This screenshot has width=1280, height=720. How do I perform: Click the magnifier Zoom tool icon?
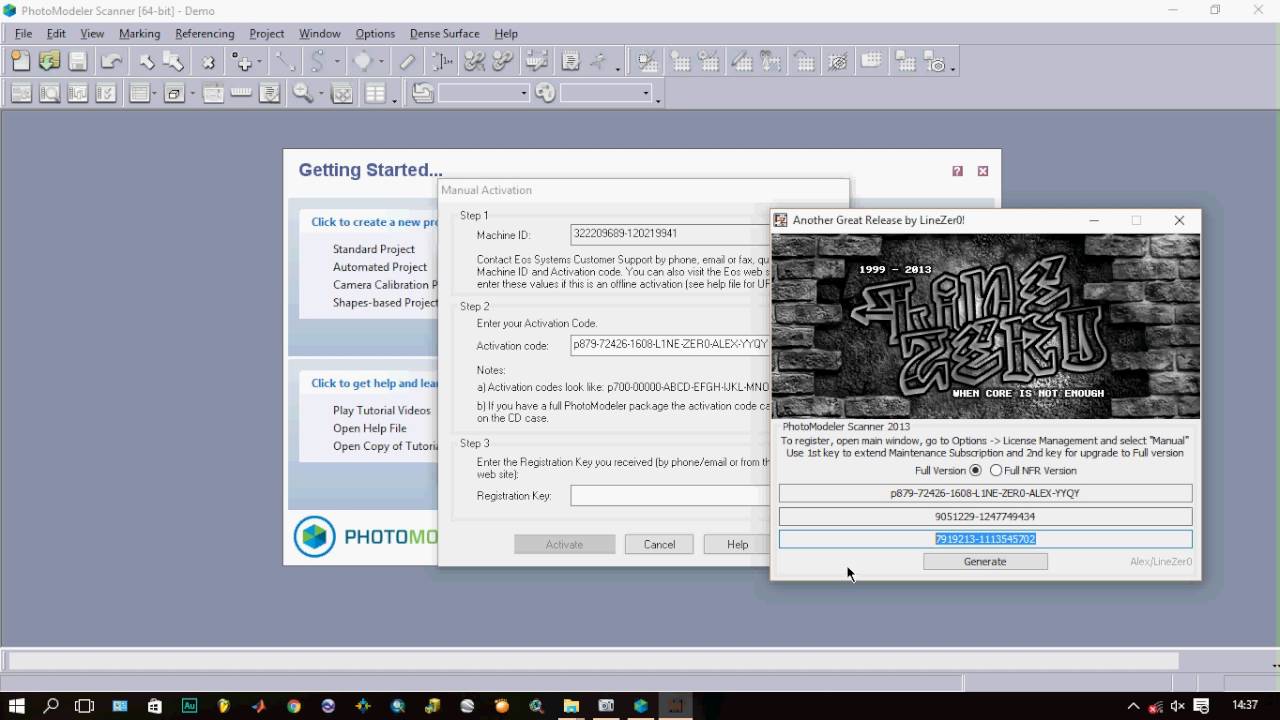click(x=302, y=93)
